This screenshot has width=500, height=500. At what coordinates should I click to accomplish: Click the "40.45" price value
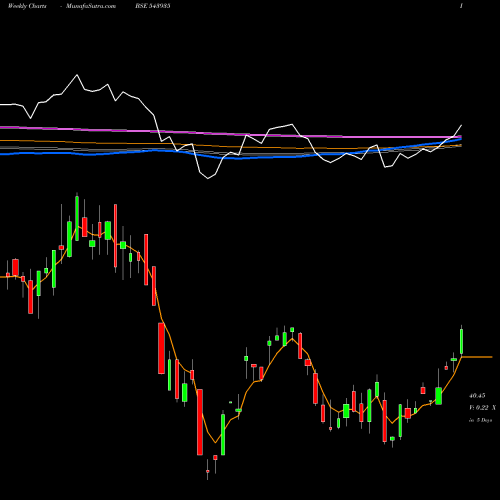pos(477,396)
